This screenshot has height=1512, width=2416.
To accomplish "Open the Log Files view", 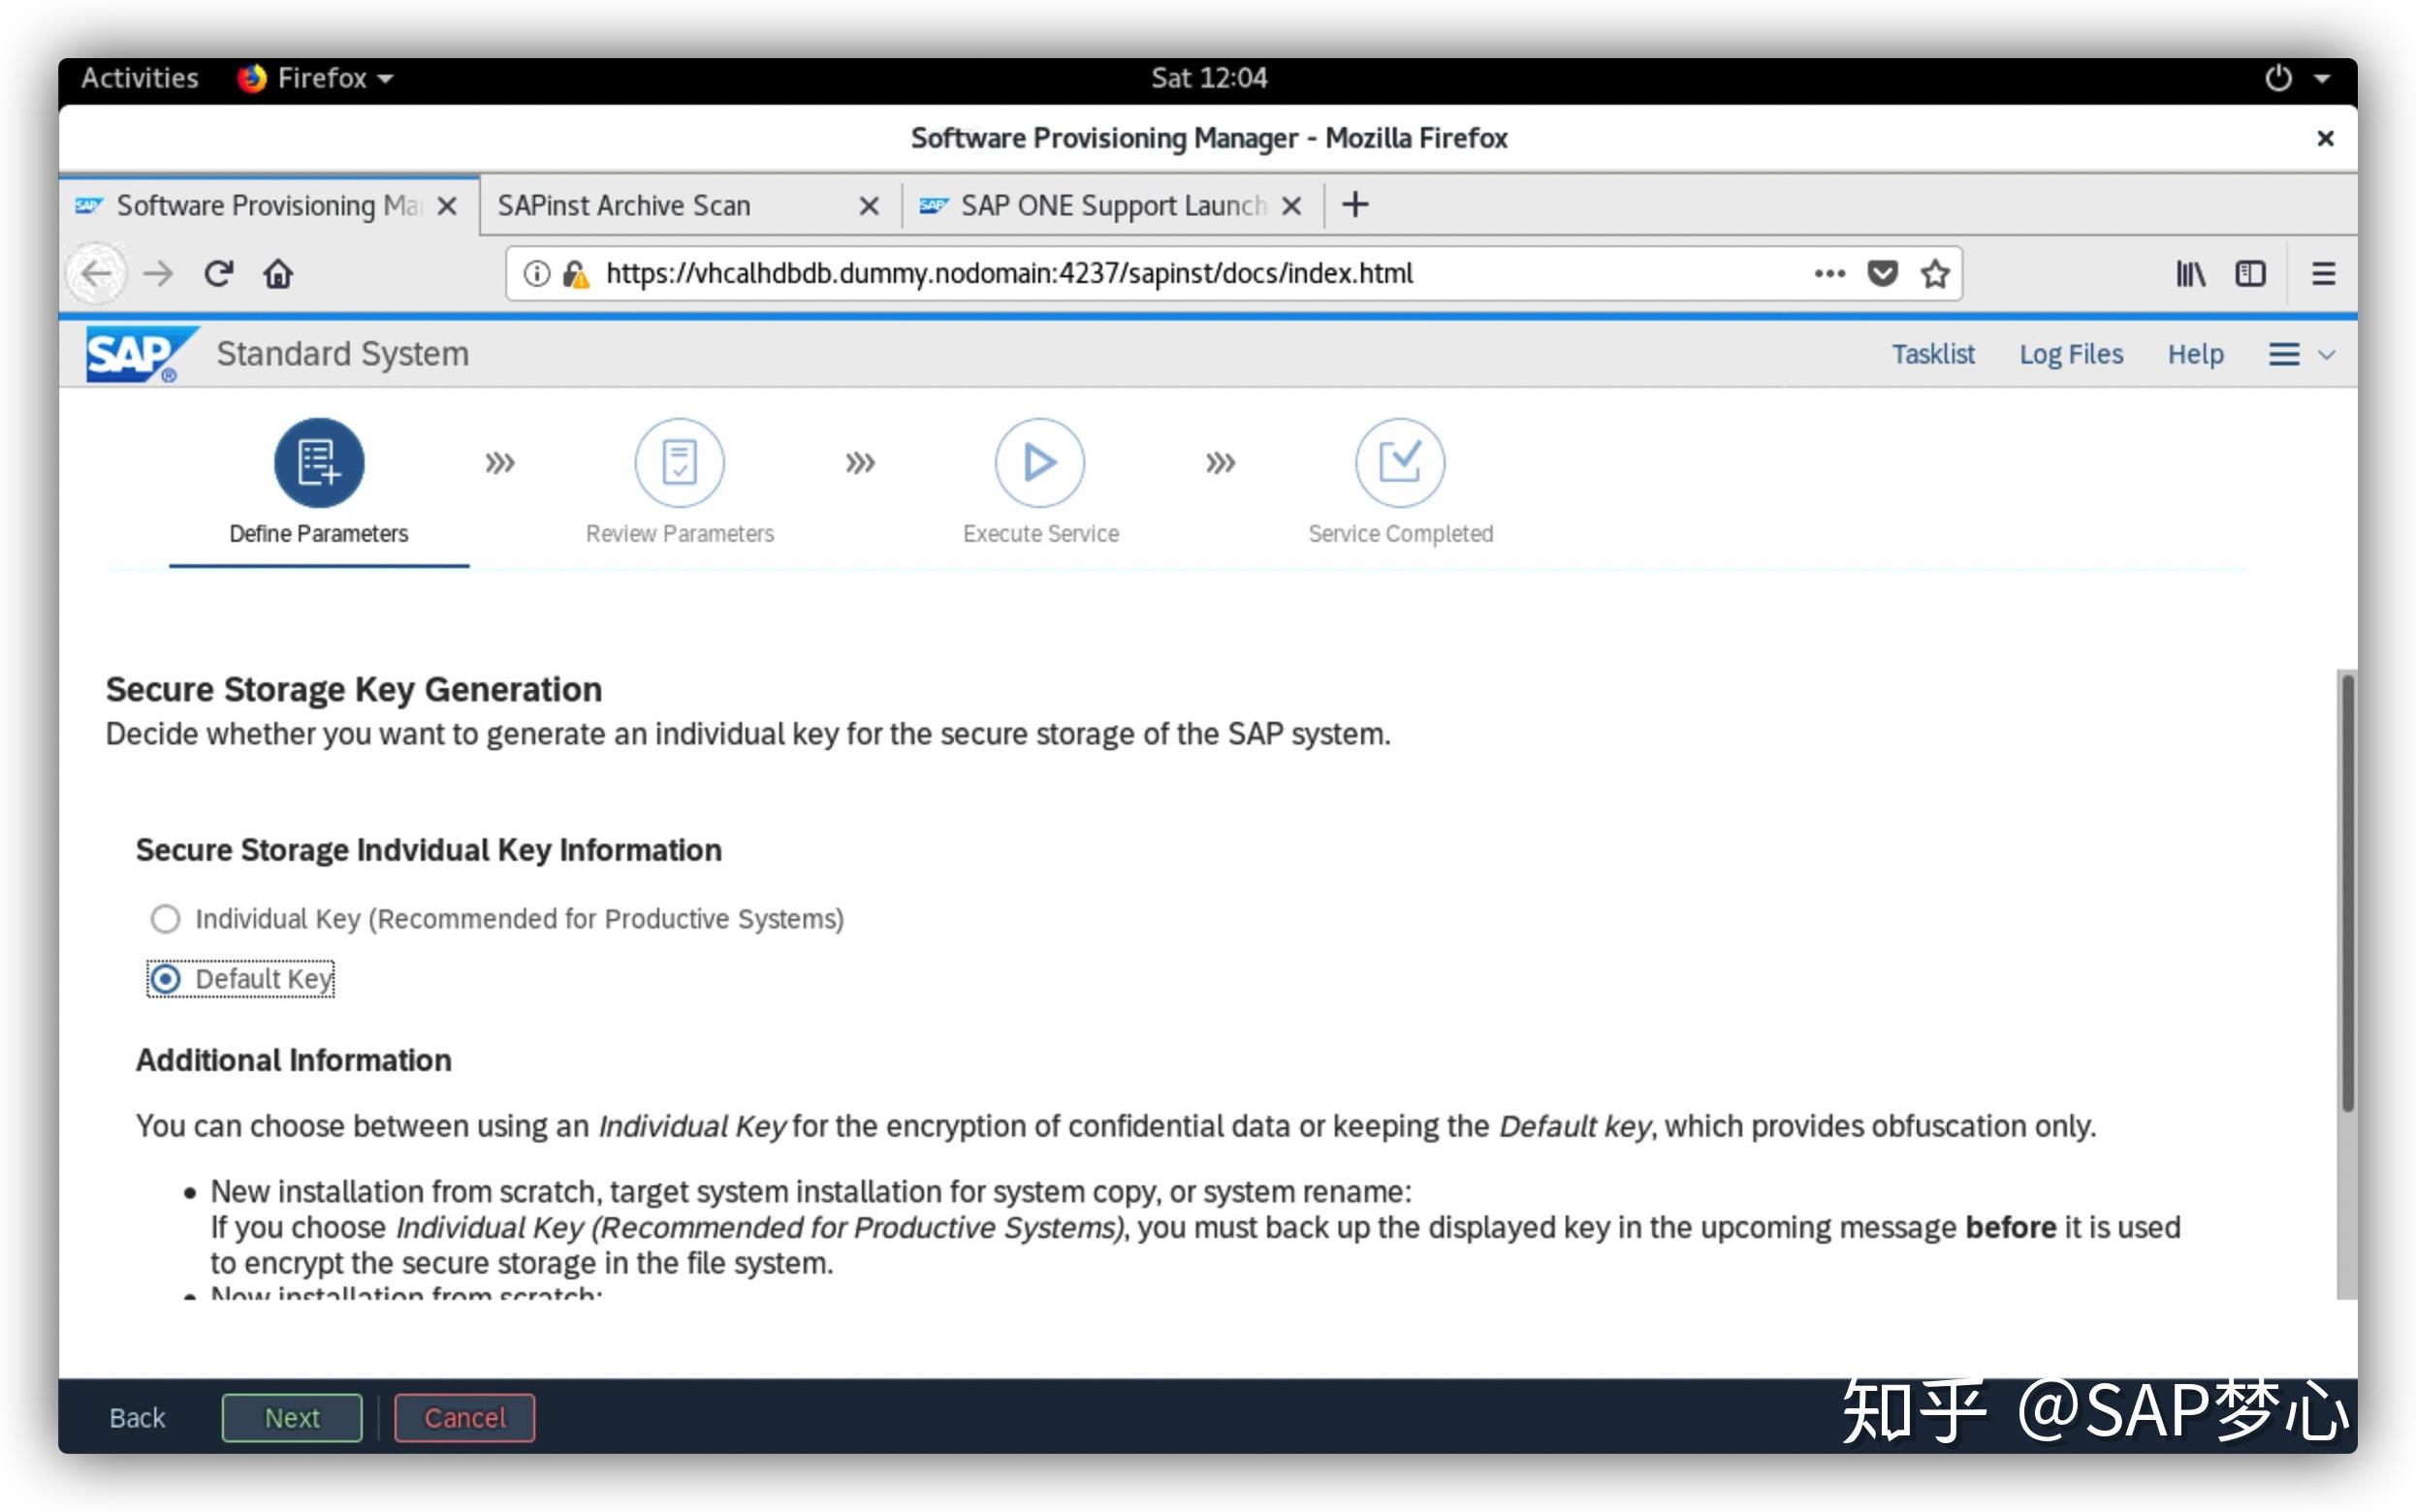I will click(x=2073, y=354).
